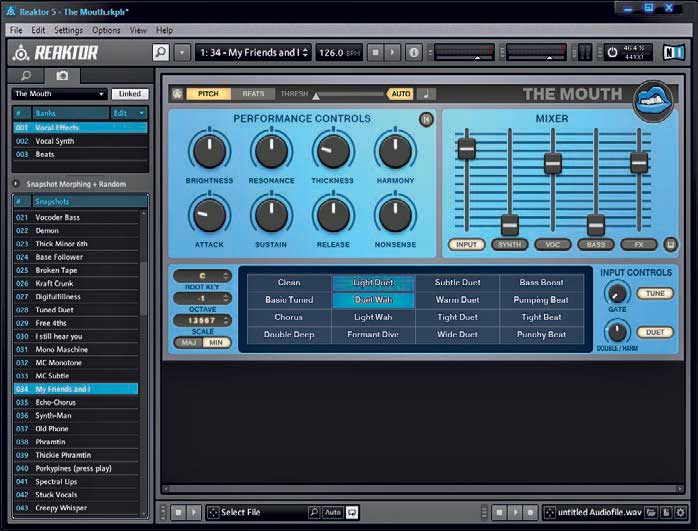Toggle the BASS mixer channel button
Image resolution: width=698 pixels, height=531 pixels.
coord(596,244)
